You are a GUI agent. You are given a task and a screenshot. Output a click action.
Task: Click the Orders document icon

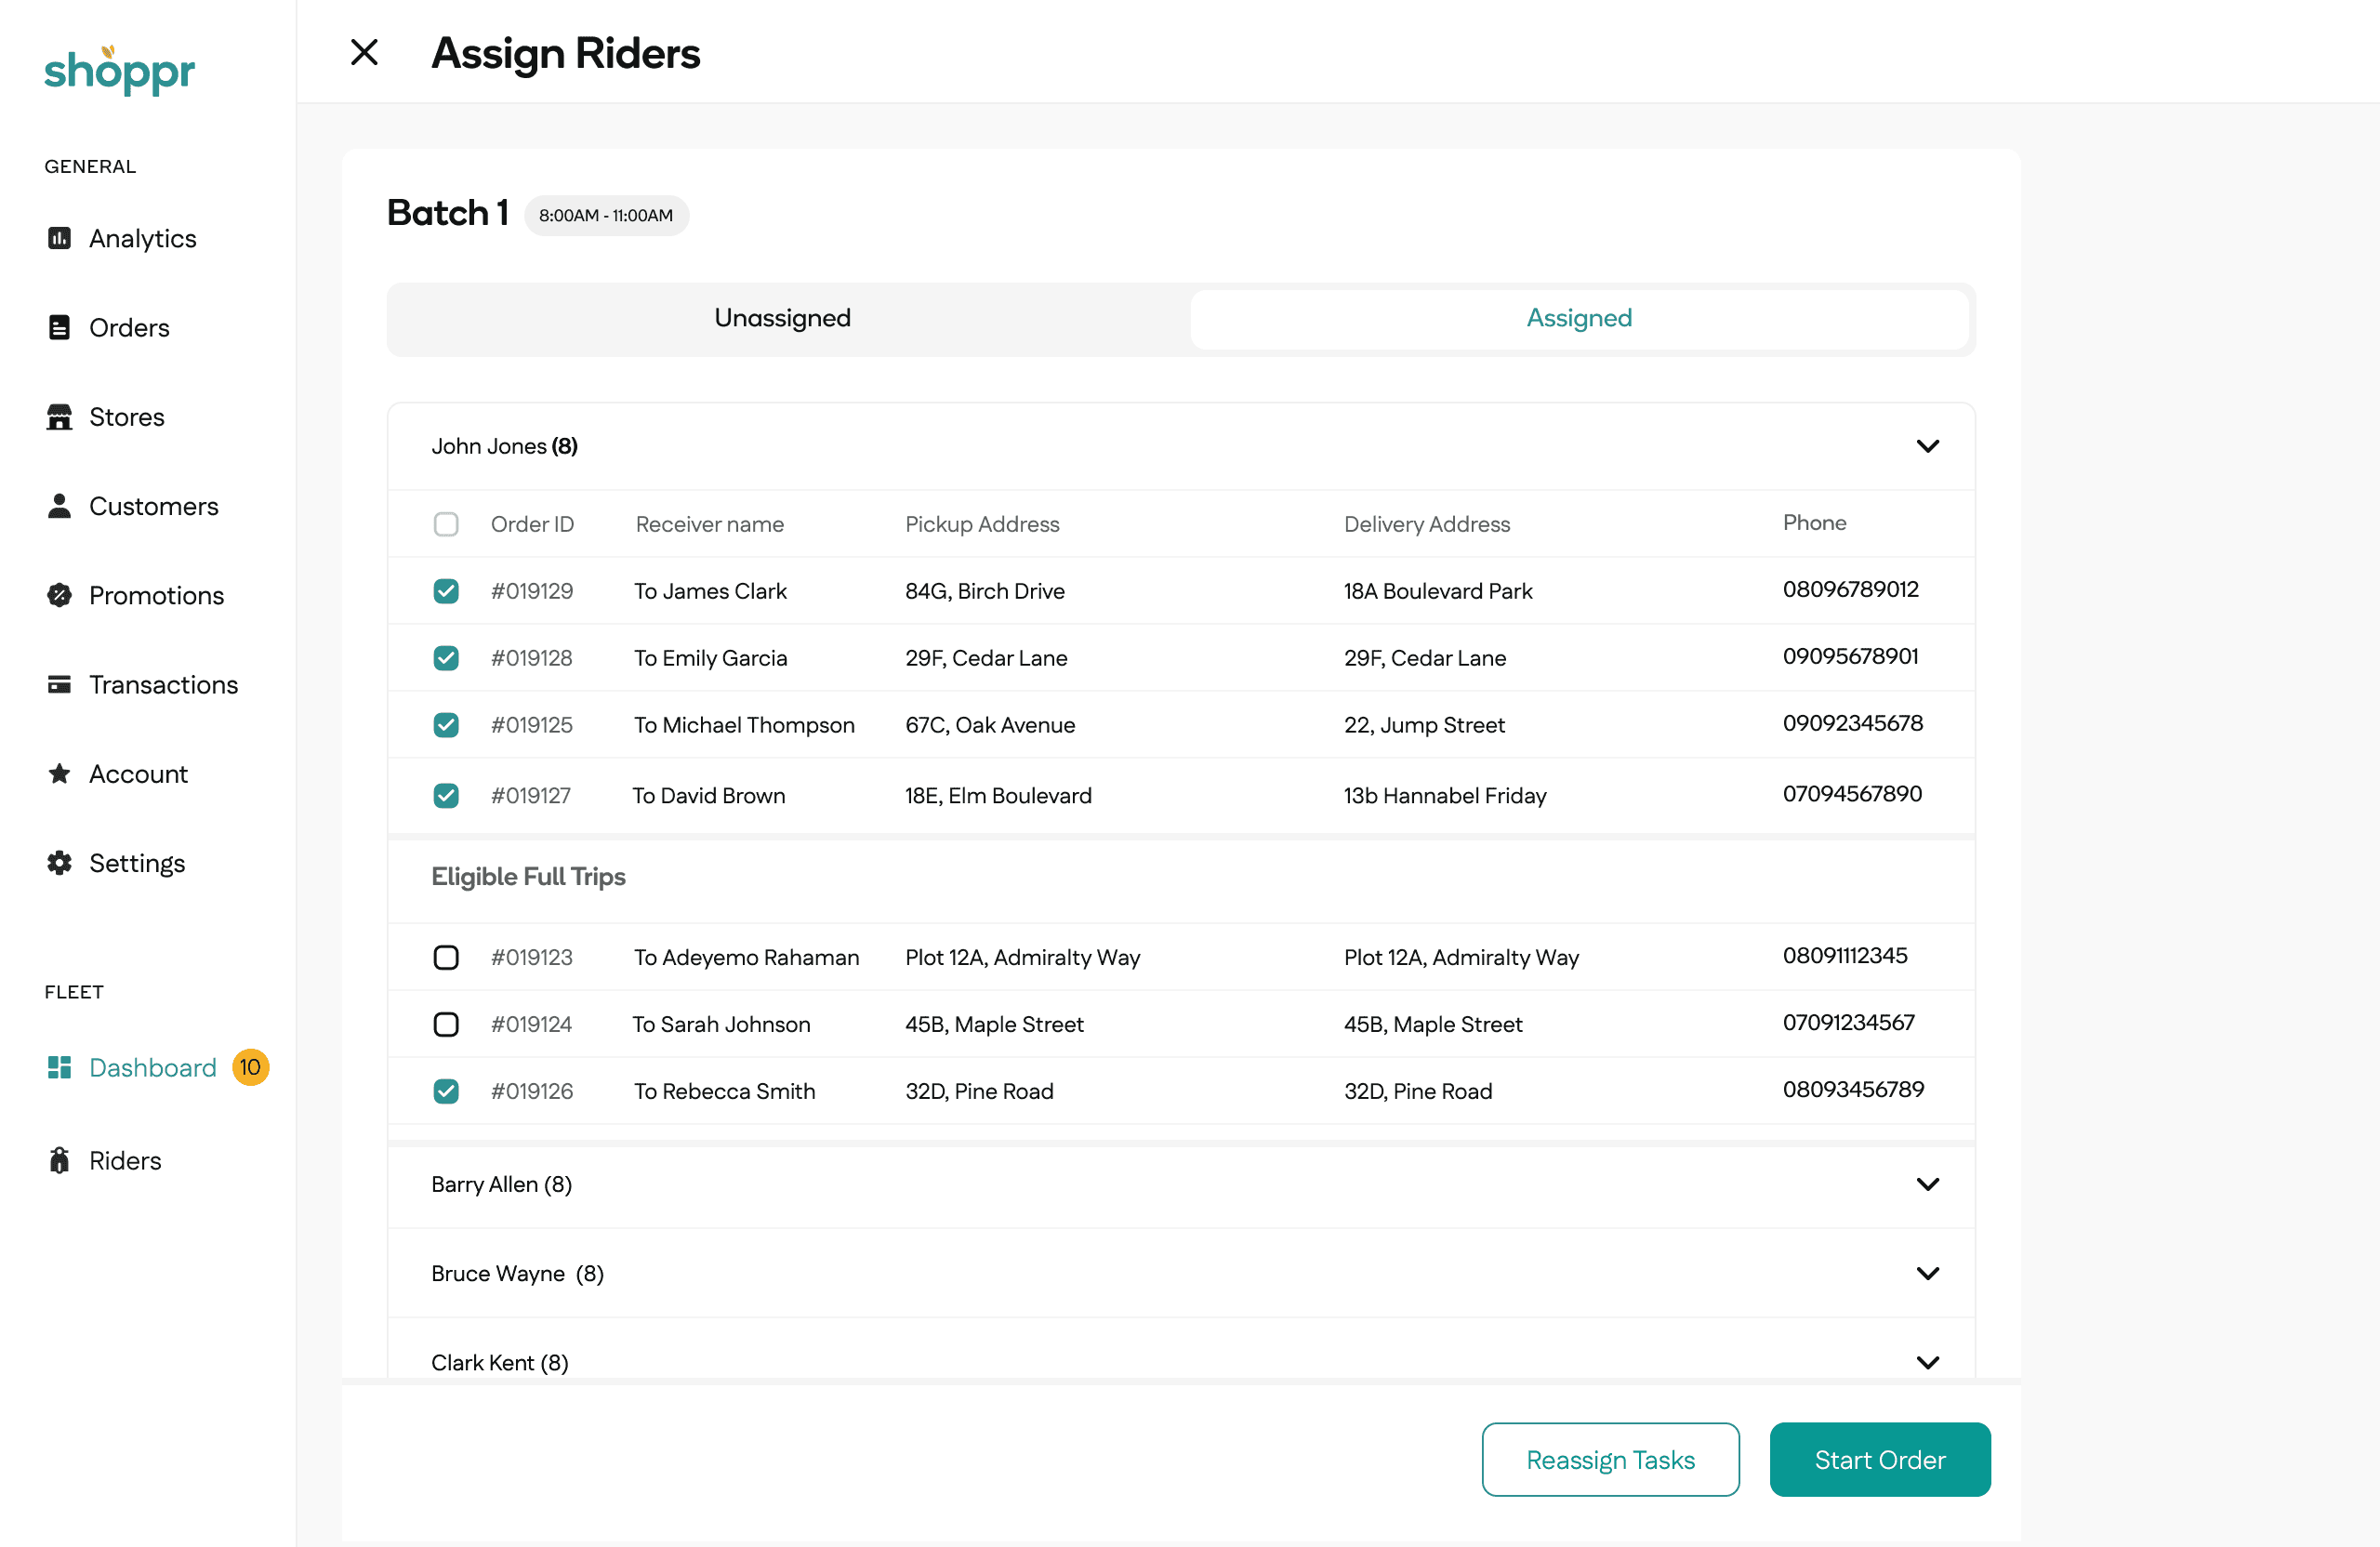(x=59, y=327)
